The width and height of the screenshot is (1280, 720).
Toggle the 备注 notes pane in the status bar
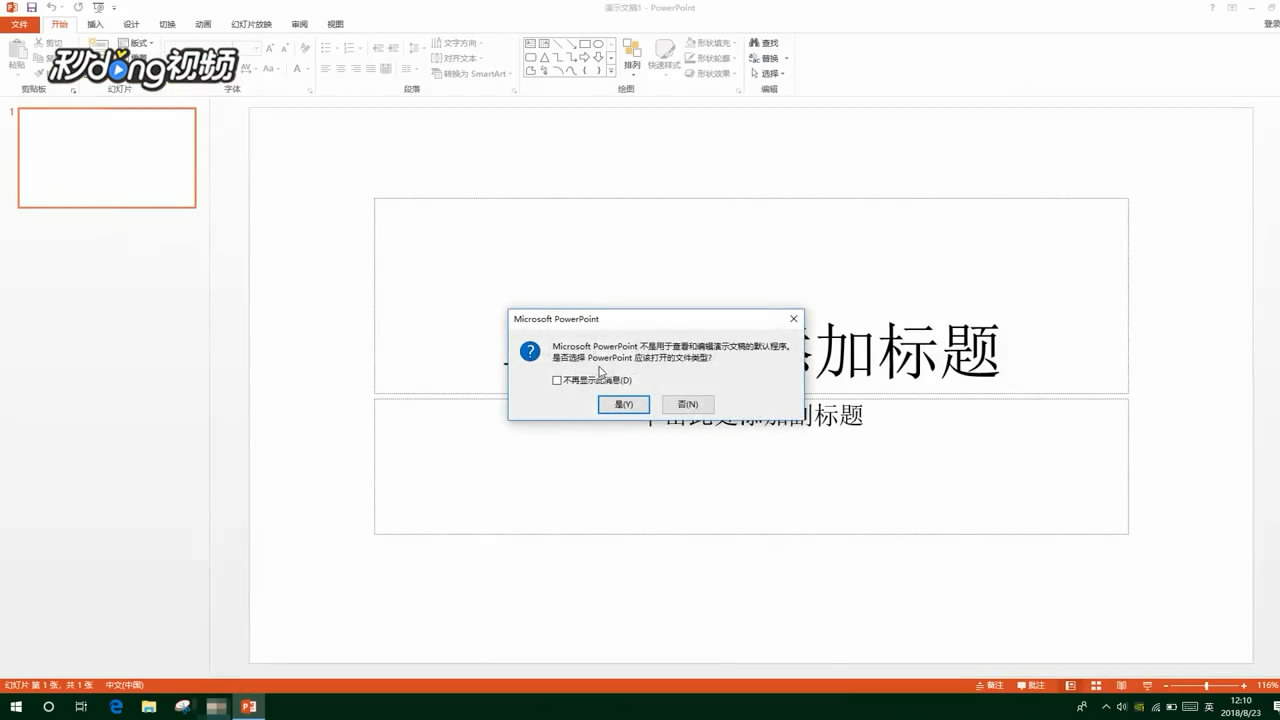(x=989, y=686)
